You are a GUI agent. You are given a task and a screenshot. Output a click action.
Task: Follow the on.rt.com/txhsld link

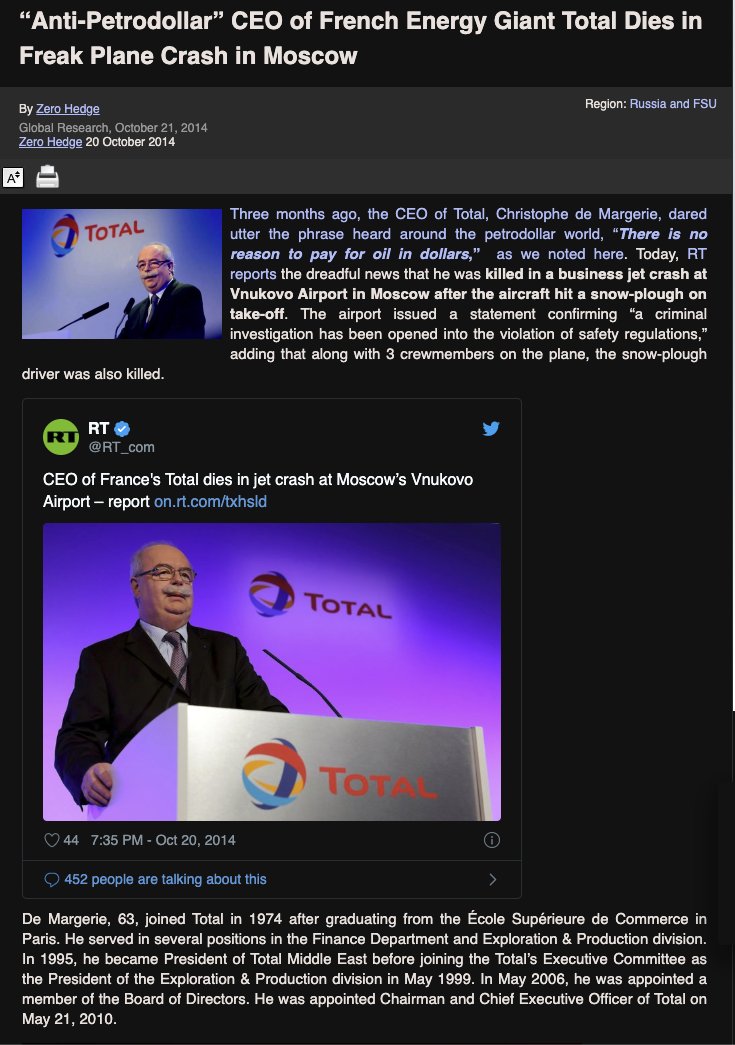tap(211, 501)
